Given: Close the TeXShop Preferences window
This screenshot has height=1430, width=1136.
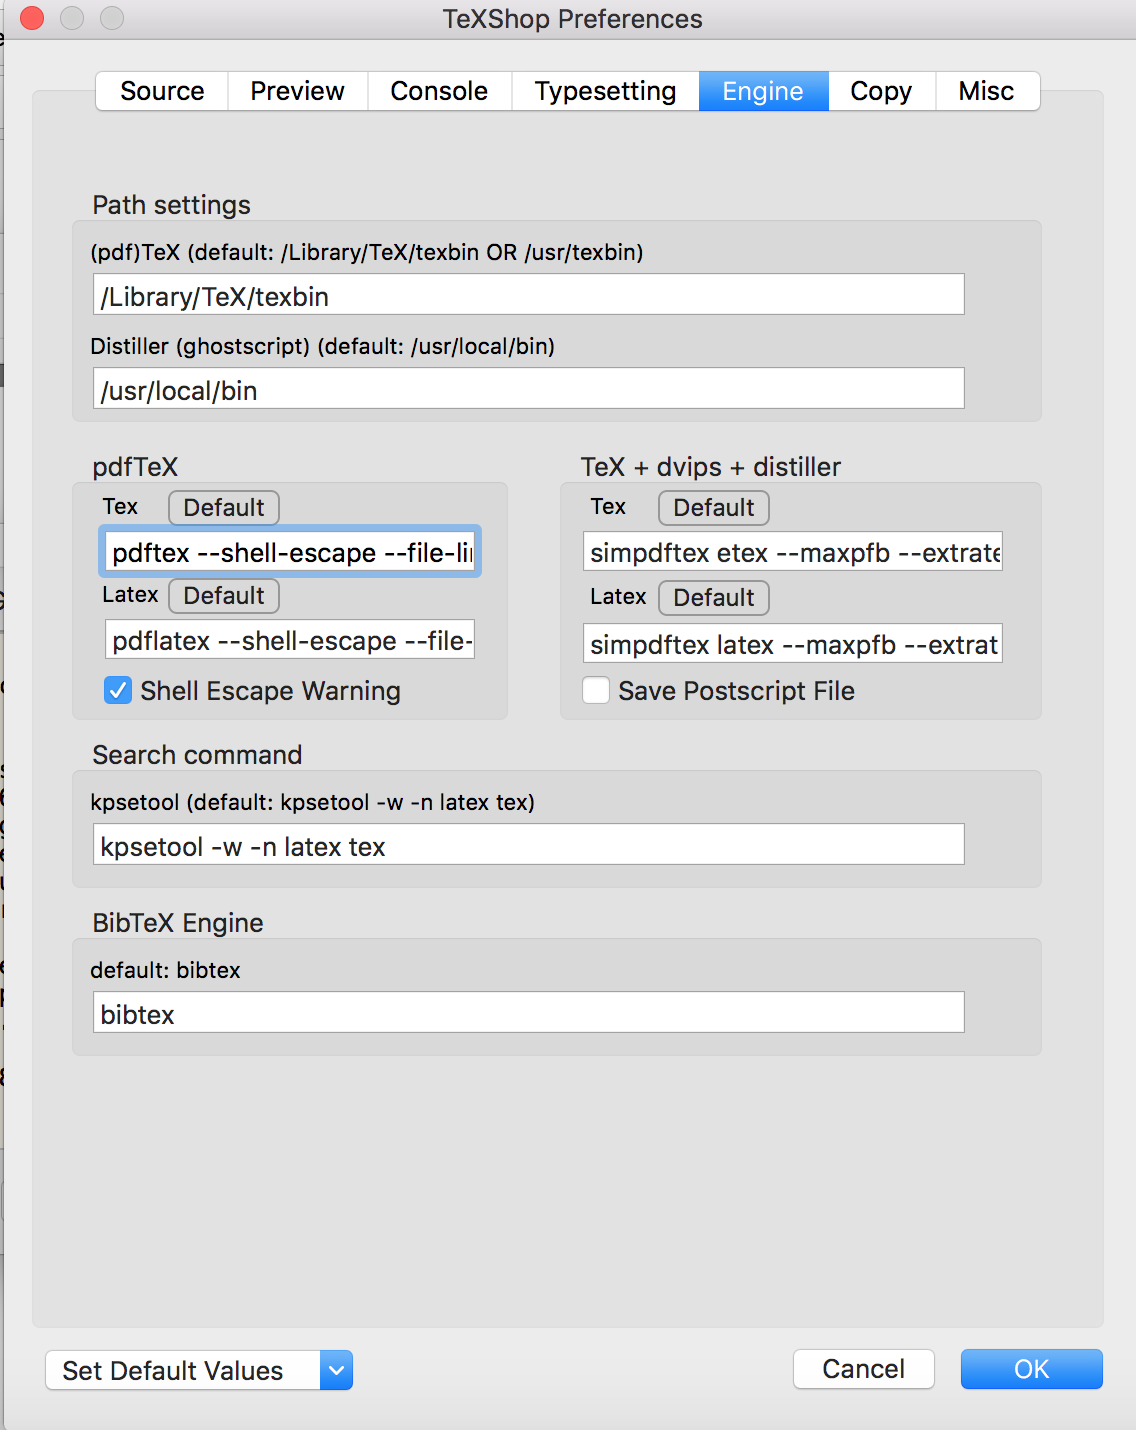Looking at the screenshot, I should click(32, 18).
